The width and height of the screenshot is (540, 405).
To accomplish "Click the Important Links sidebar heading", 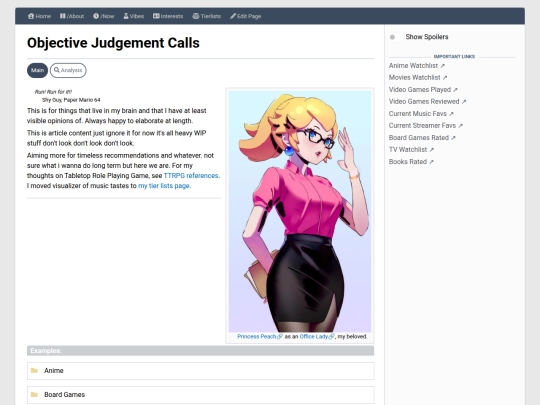I will click(454, 56).
